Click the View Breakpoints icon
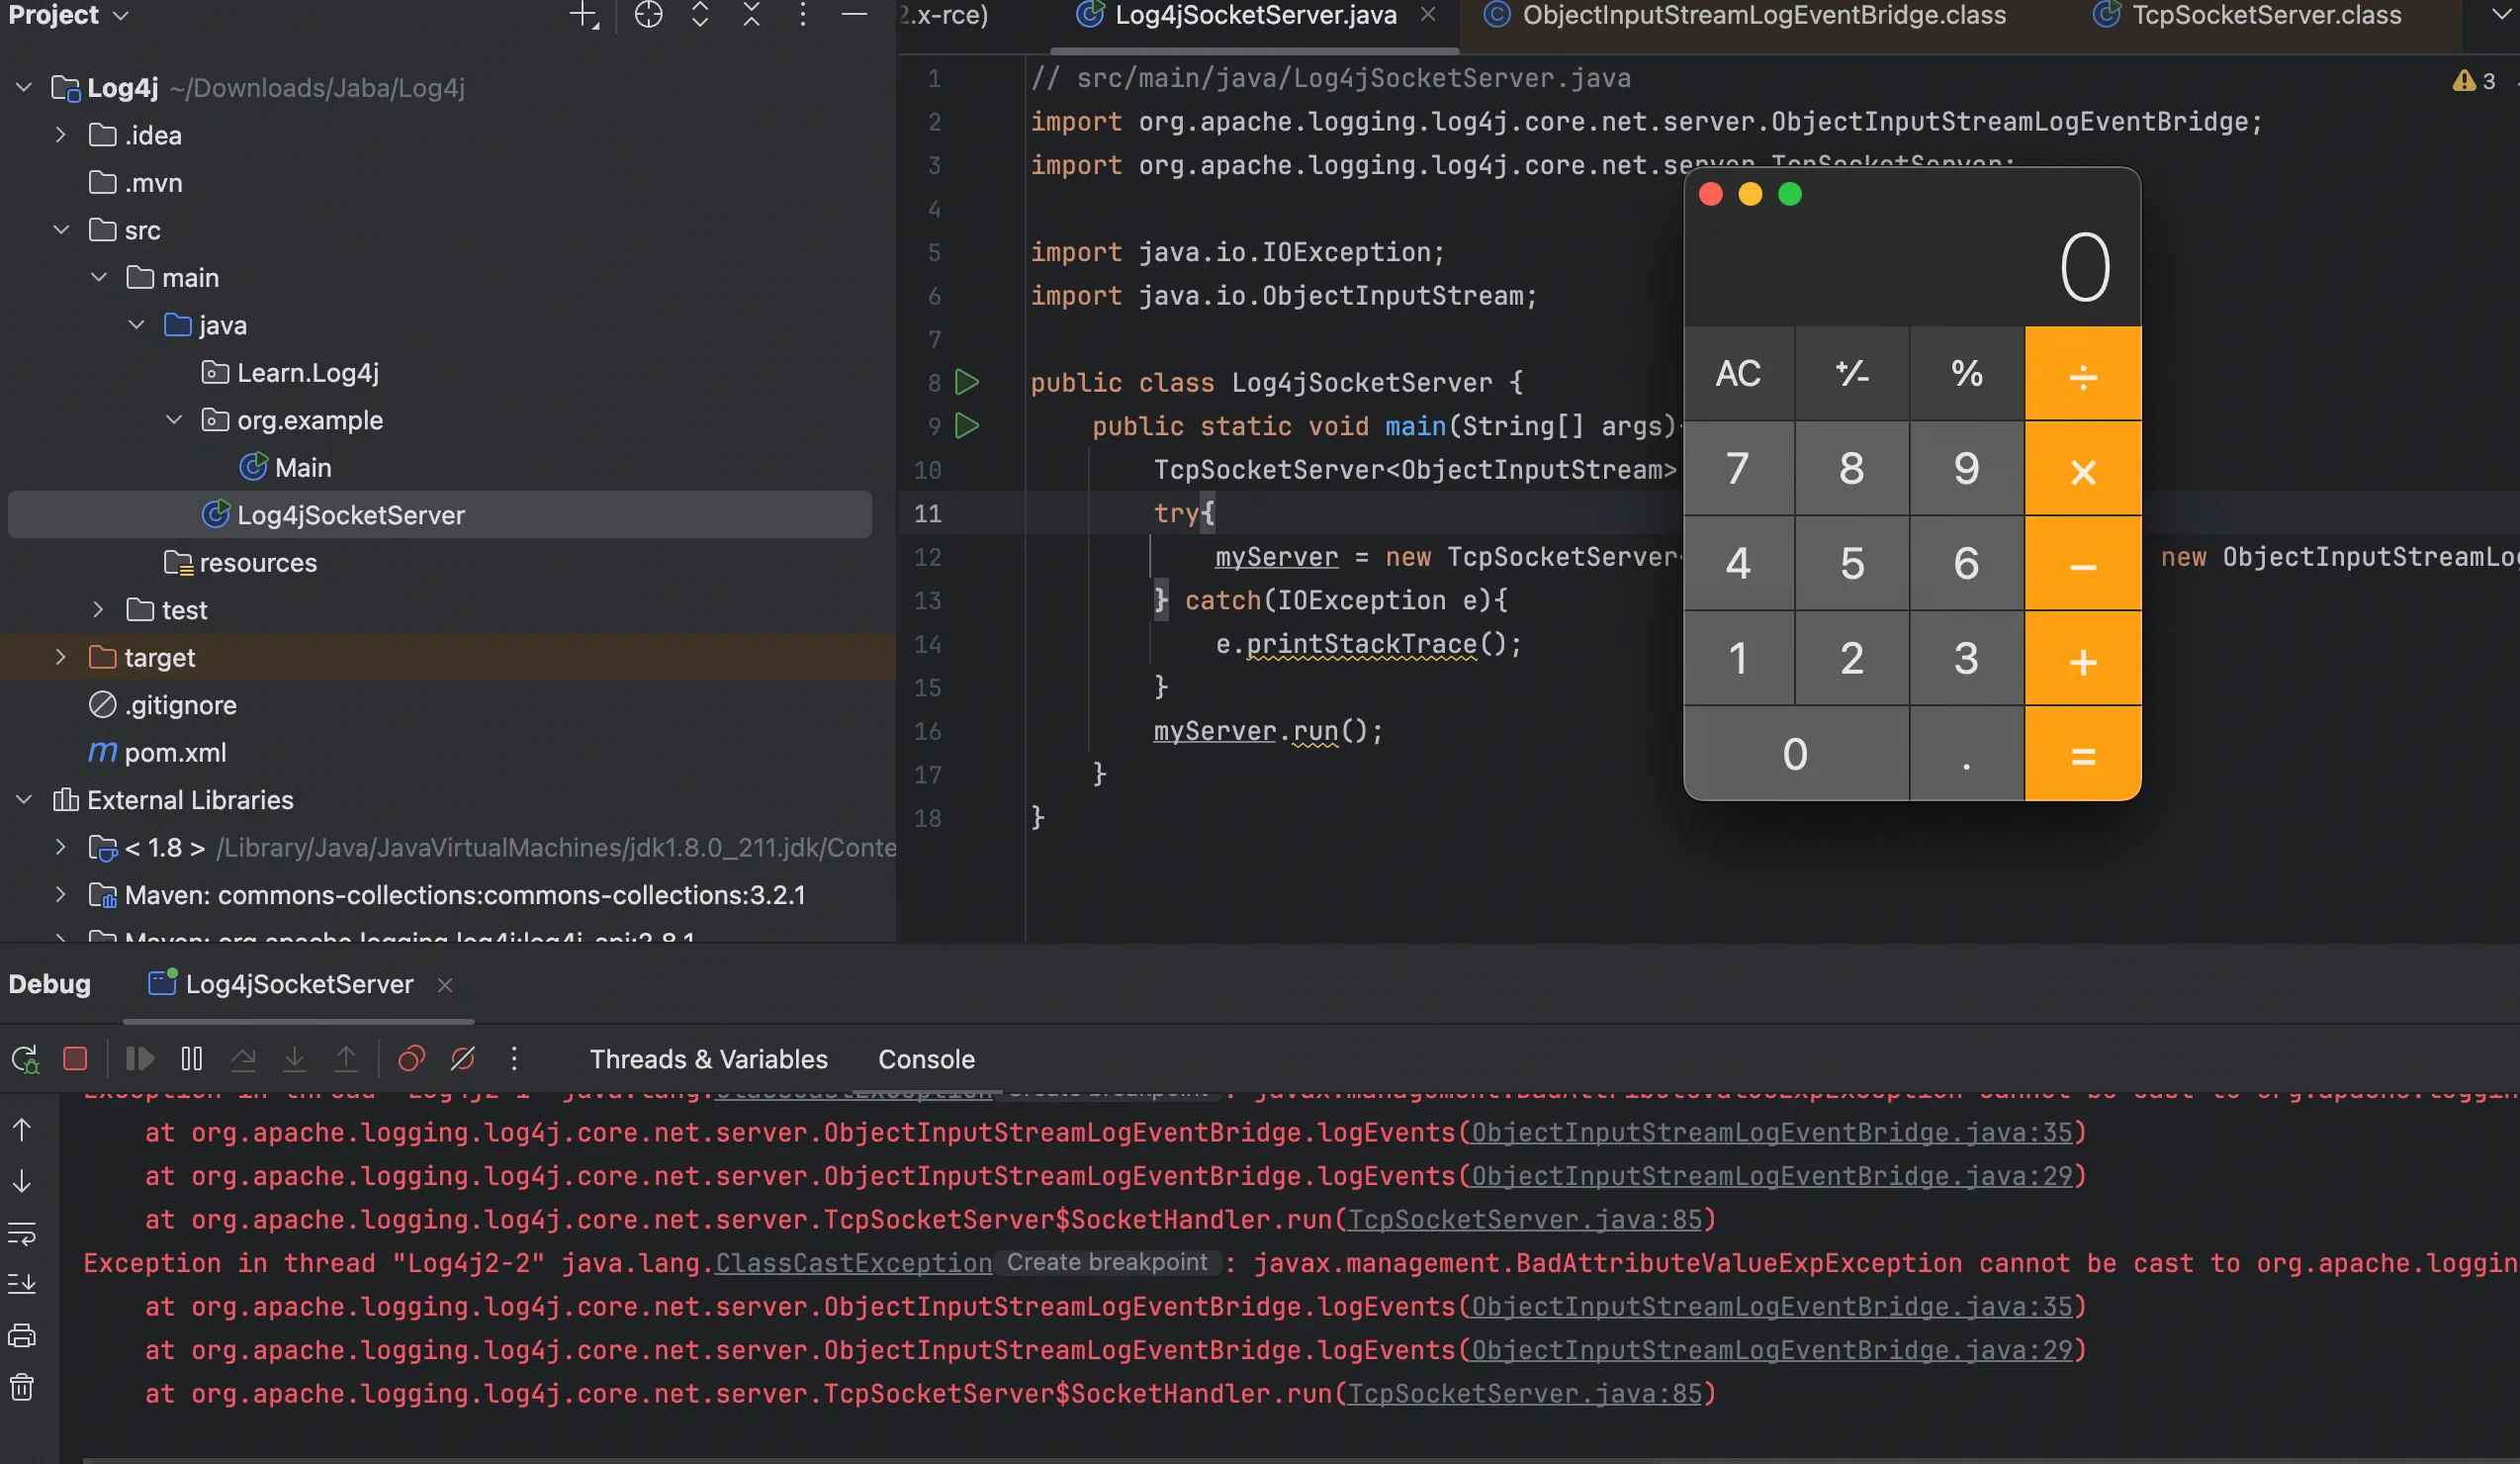Image resolution: width=2520 pixels, height=1464 pixels. (411, 1058)
